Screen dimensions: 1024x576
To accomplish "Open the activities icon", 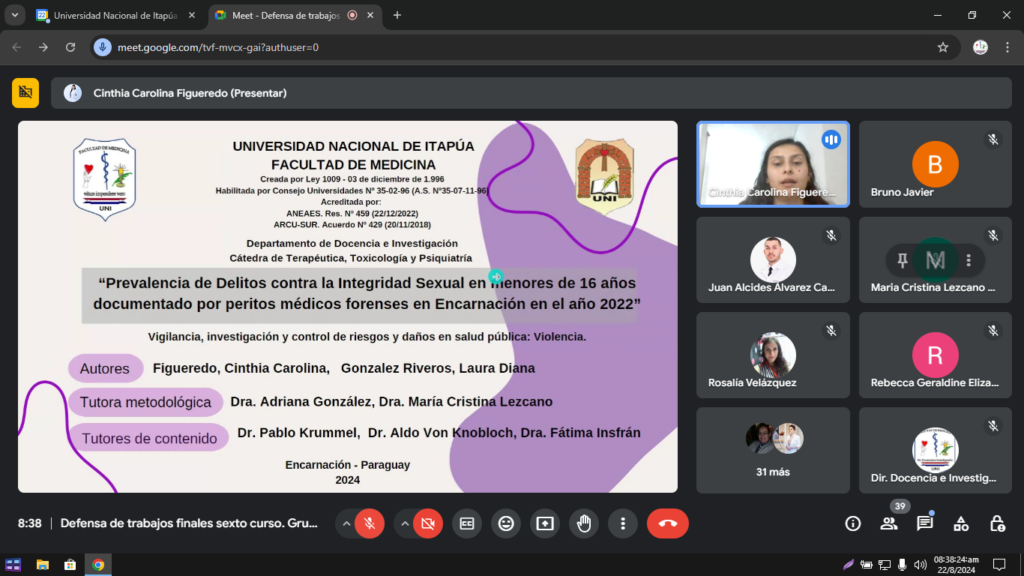I will [x=961, y=523].
